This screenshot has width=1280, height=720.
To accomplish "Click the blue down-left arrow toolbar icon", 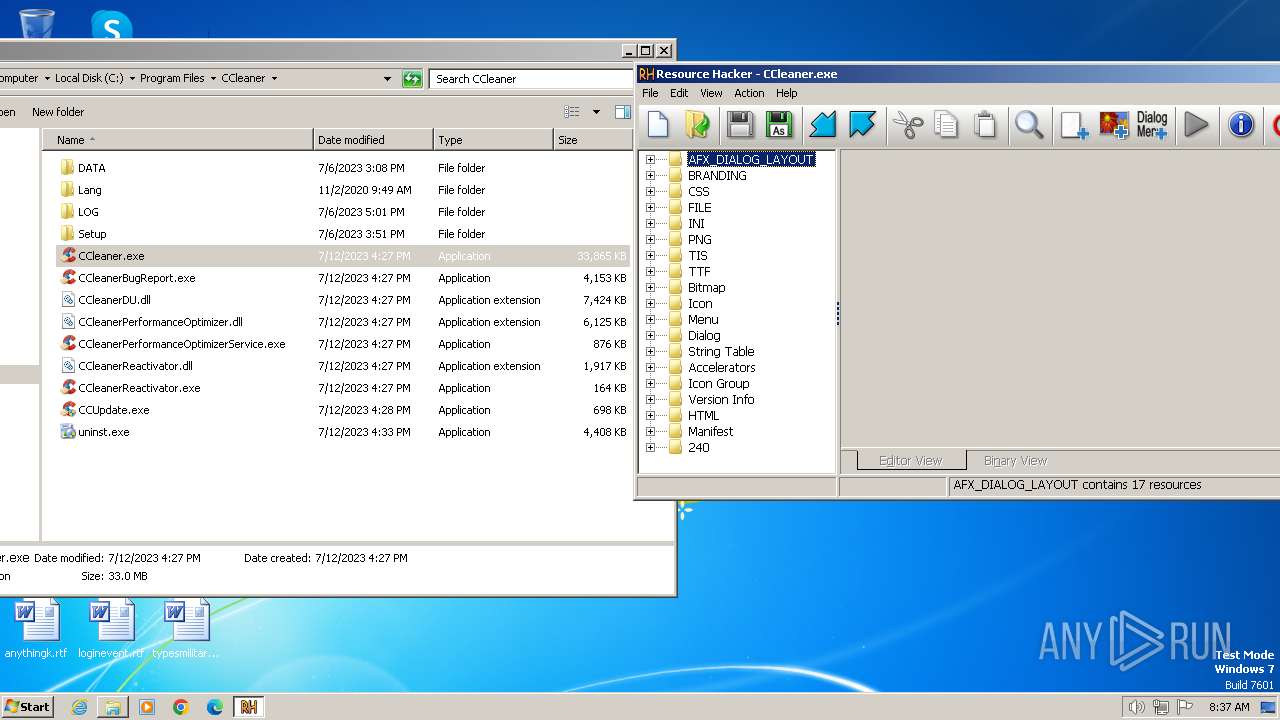I will tap(822, 125).
